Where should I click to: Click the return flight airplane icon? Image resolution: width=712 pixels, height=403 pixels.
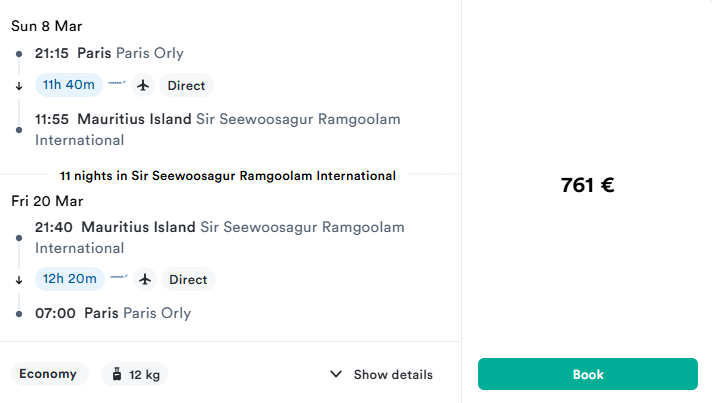click(x=144, y=279)
